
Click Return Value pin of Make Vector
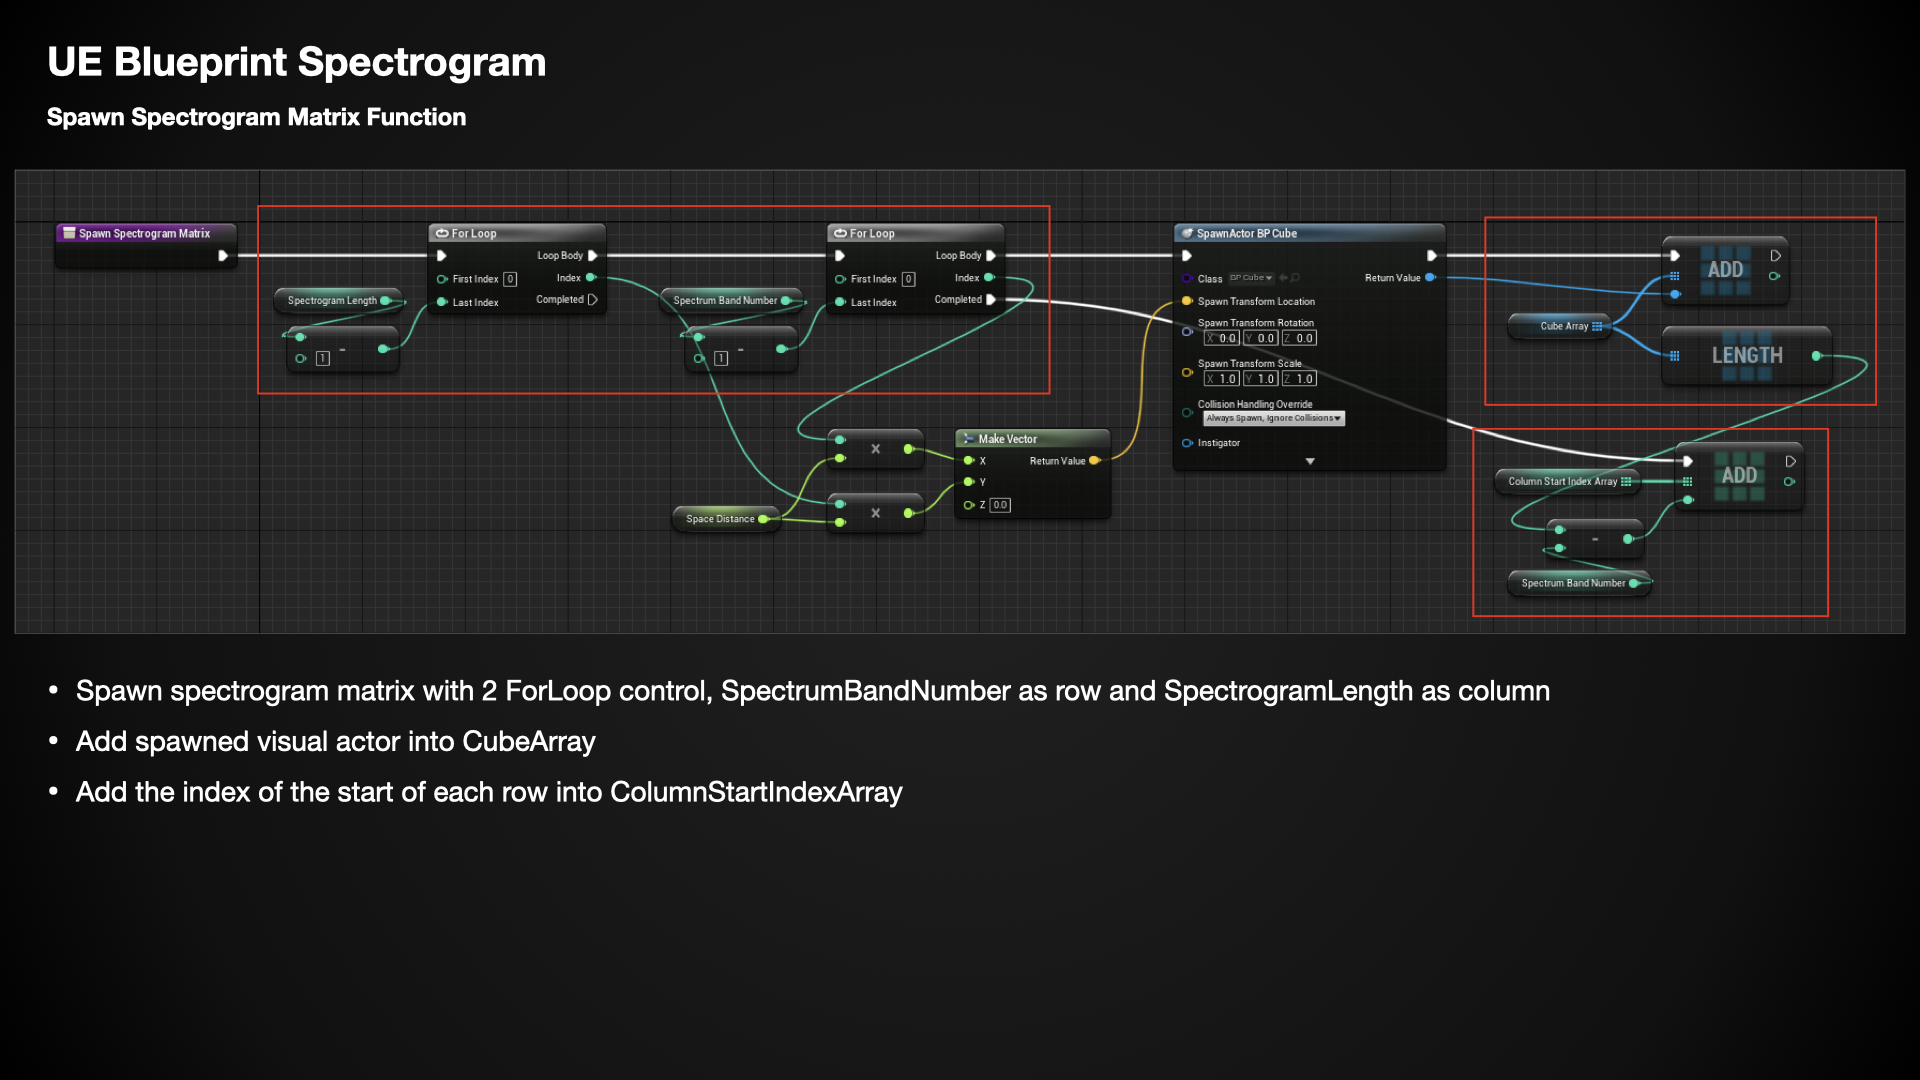1094,461
